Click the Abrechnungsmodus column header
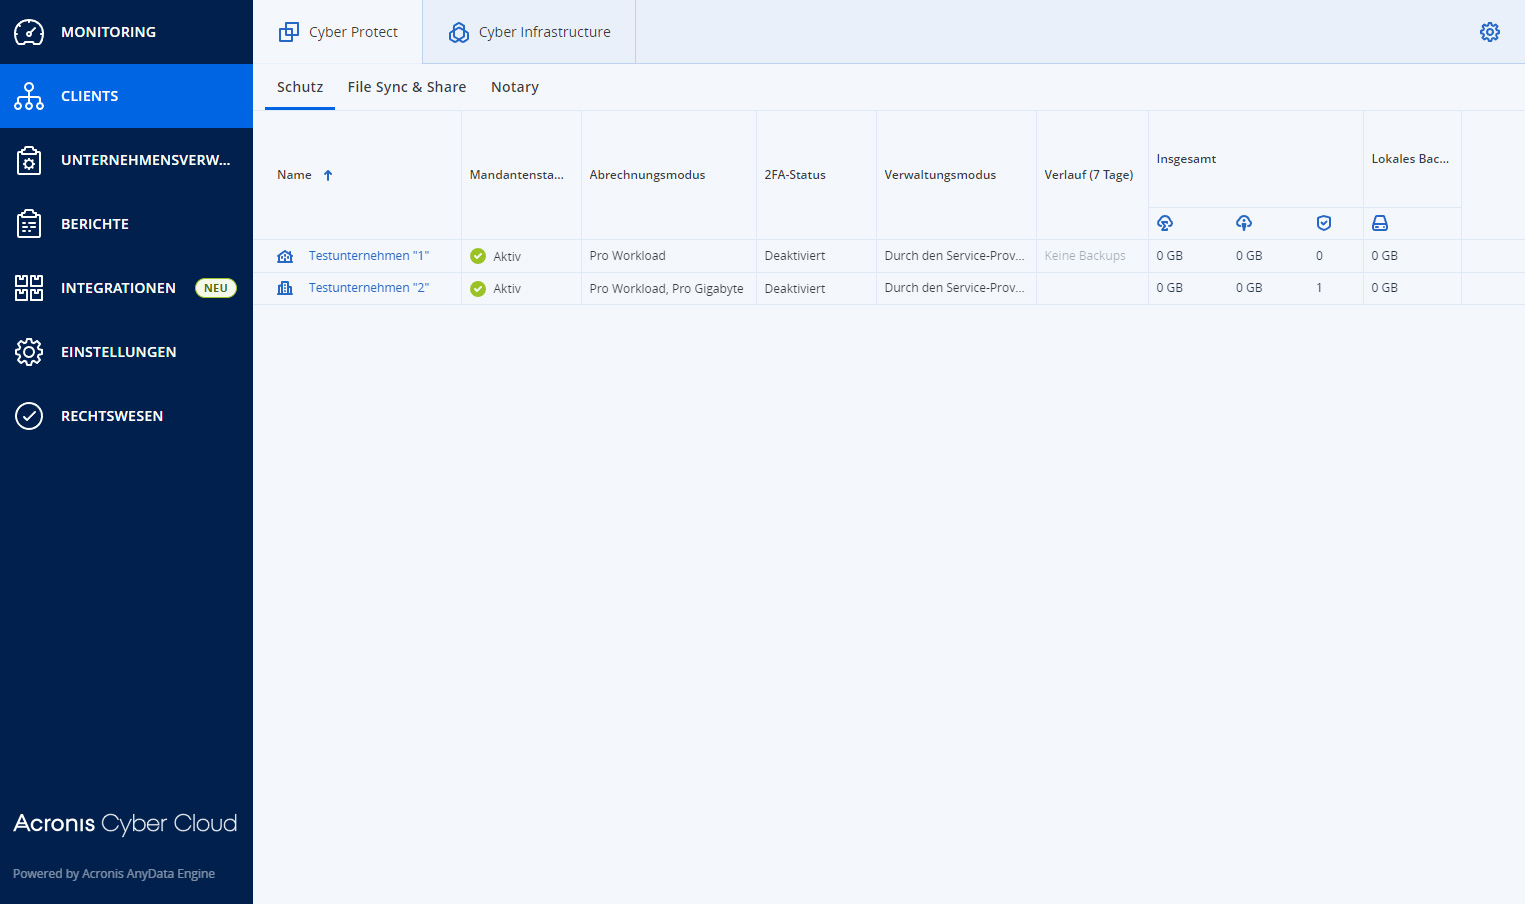This screenshot has width=1525, height=904. (x=647, y=175)
